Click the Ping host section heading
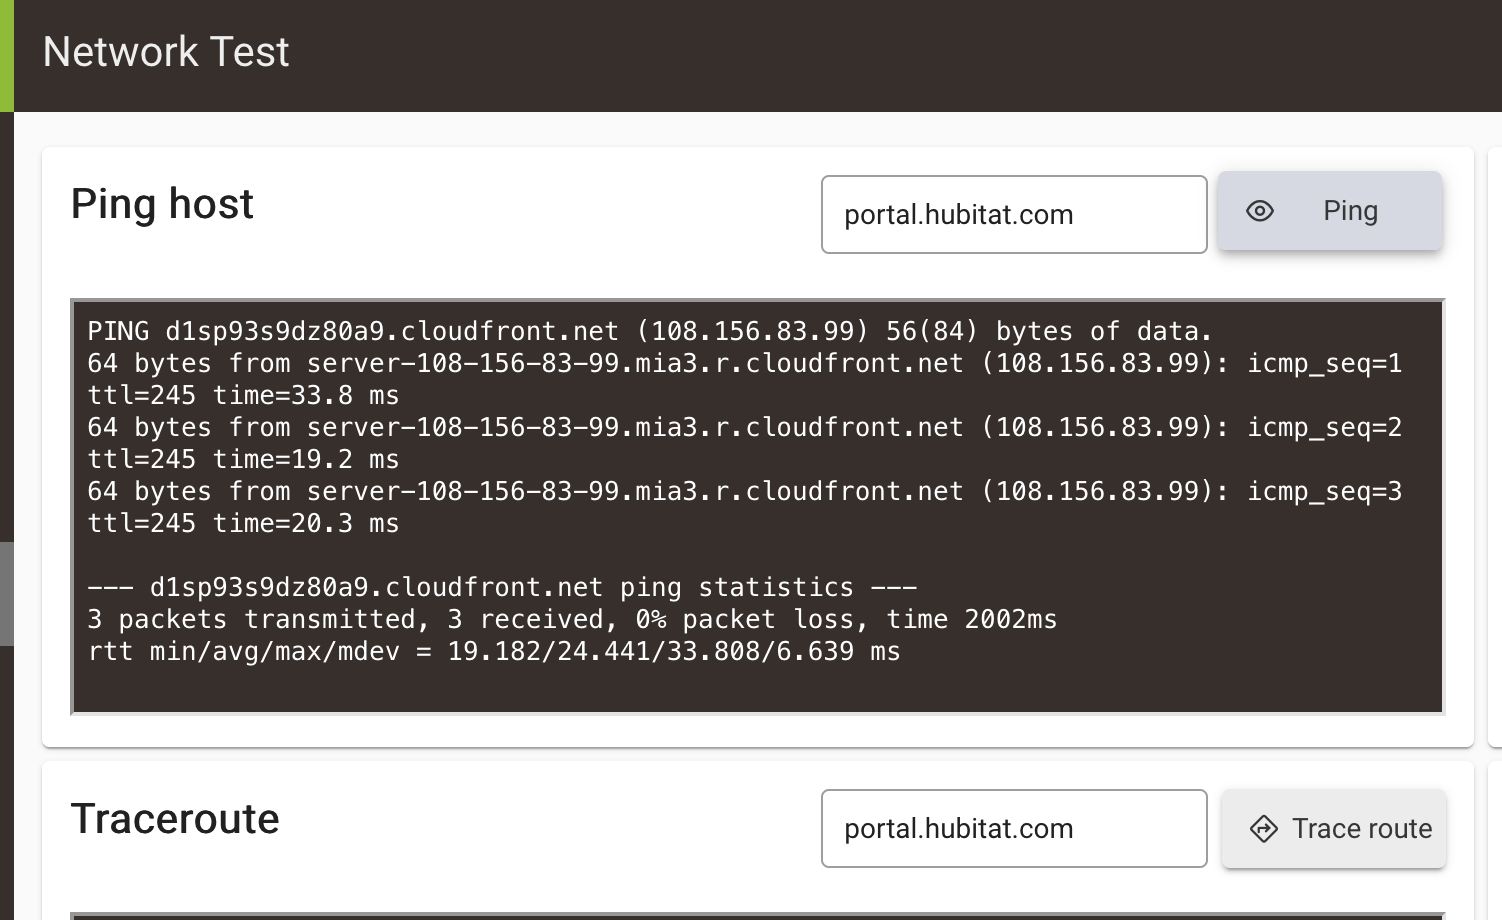The image size is (1502, 920). (162, 204)
